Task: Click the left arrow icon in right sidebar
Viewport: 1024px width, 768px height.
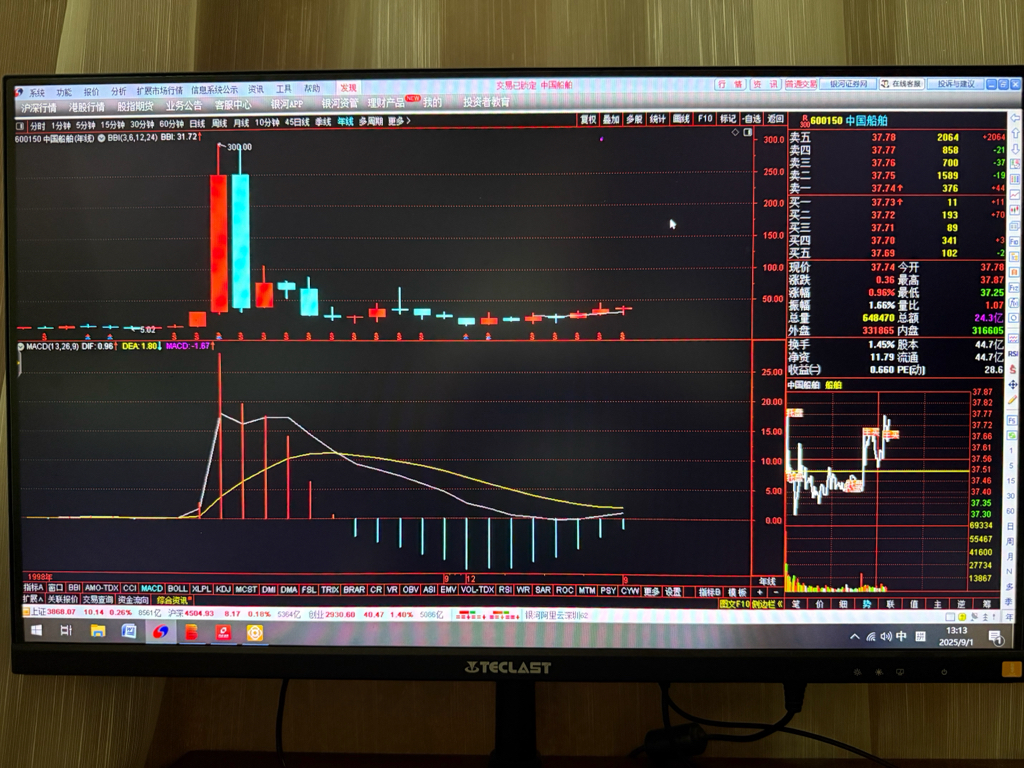Action: (x=1015, y=118)
